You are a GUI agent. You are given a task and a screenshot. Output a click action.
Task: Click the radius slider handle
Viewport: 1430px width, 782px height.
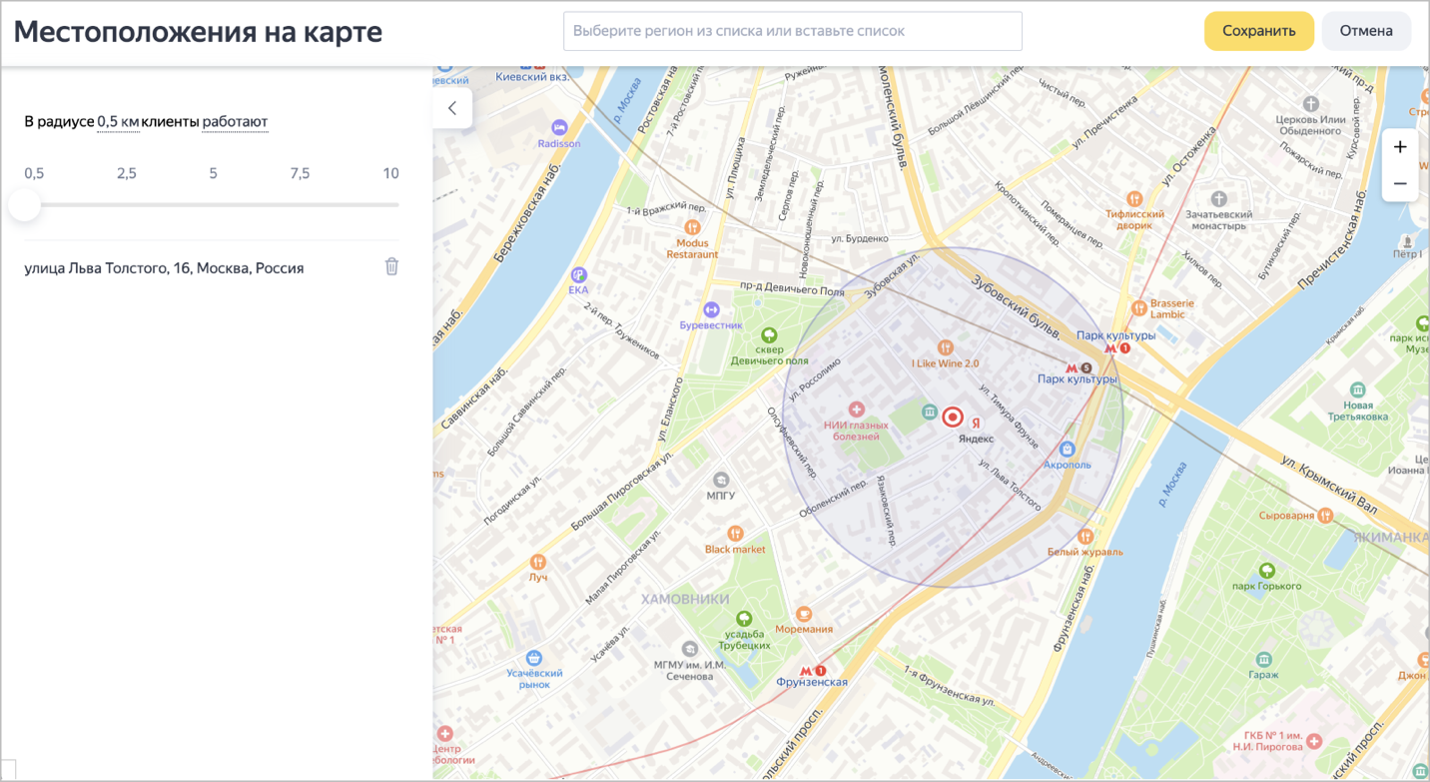click(25, 205)
